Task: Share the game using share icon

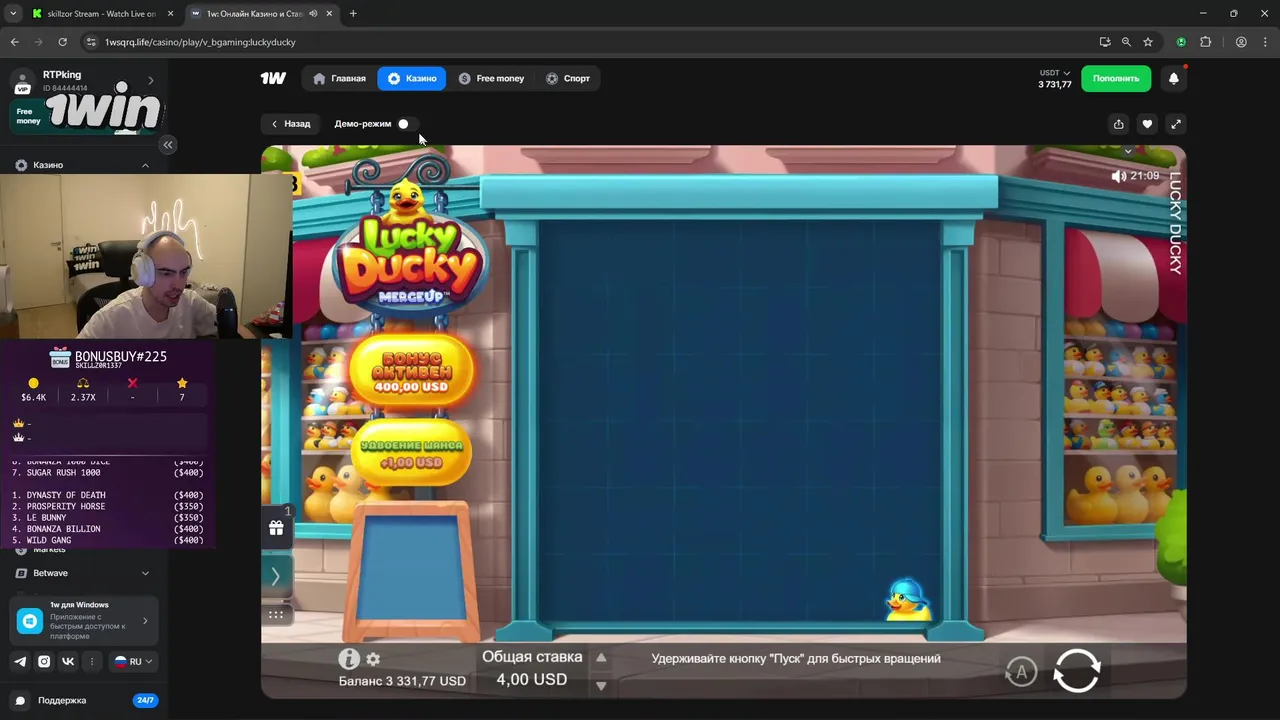Action: (1119, 124)
